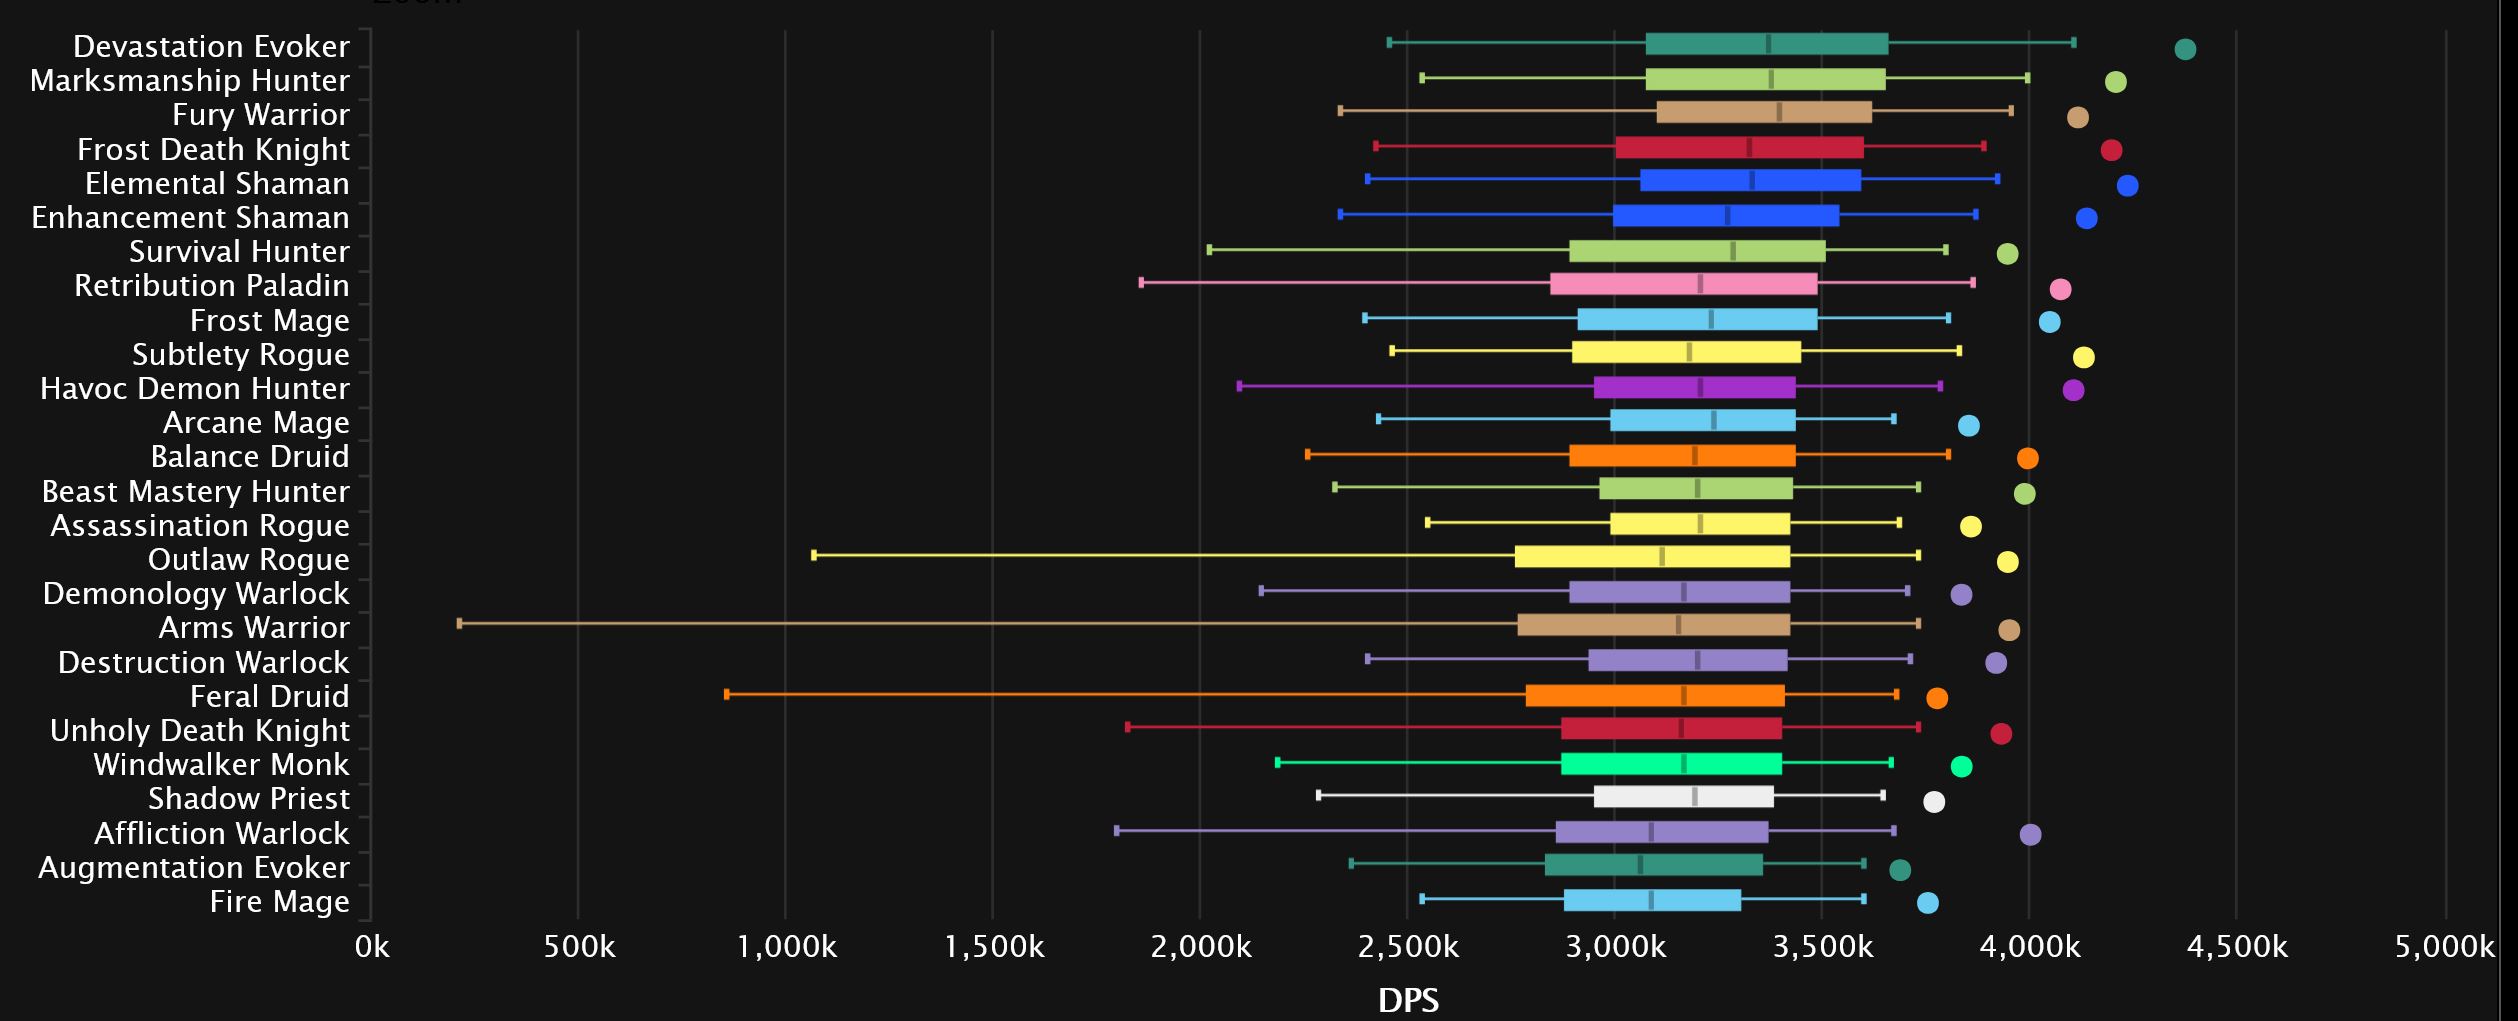Click the Augmentation Evoker teal box

(1654, 865)
